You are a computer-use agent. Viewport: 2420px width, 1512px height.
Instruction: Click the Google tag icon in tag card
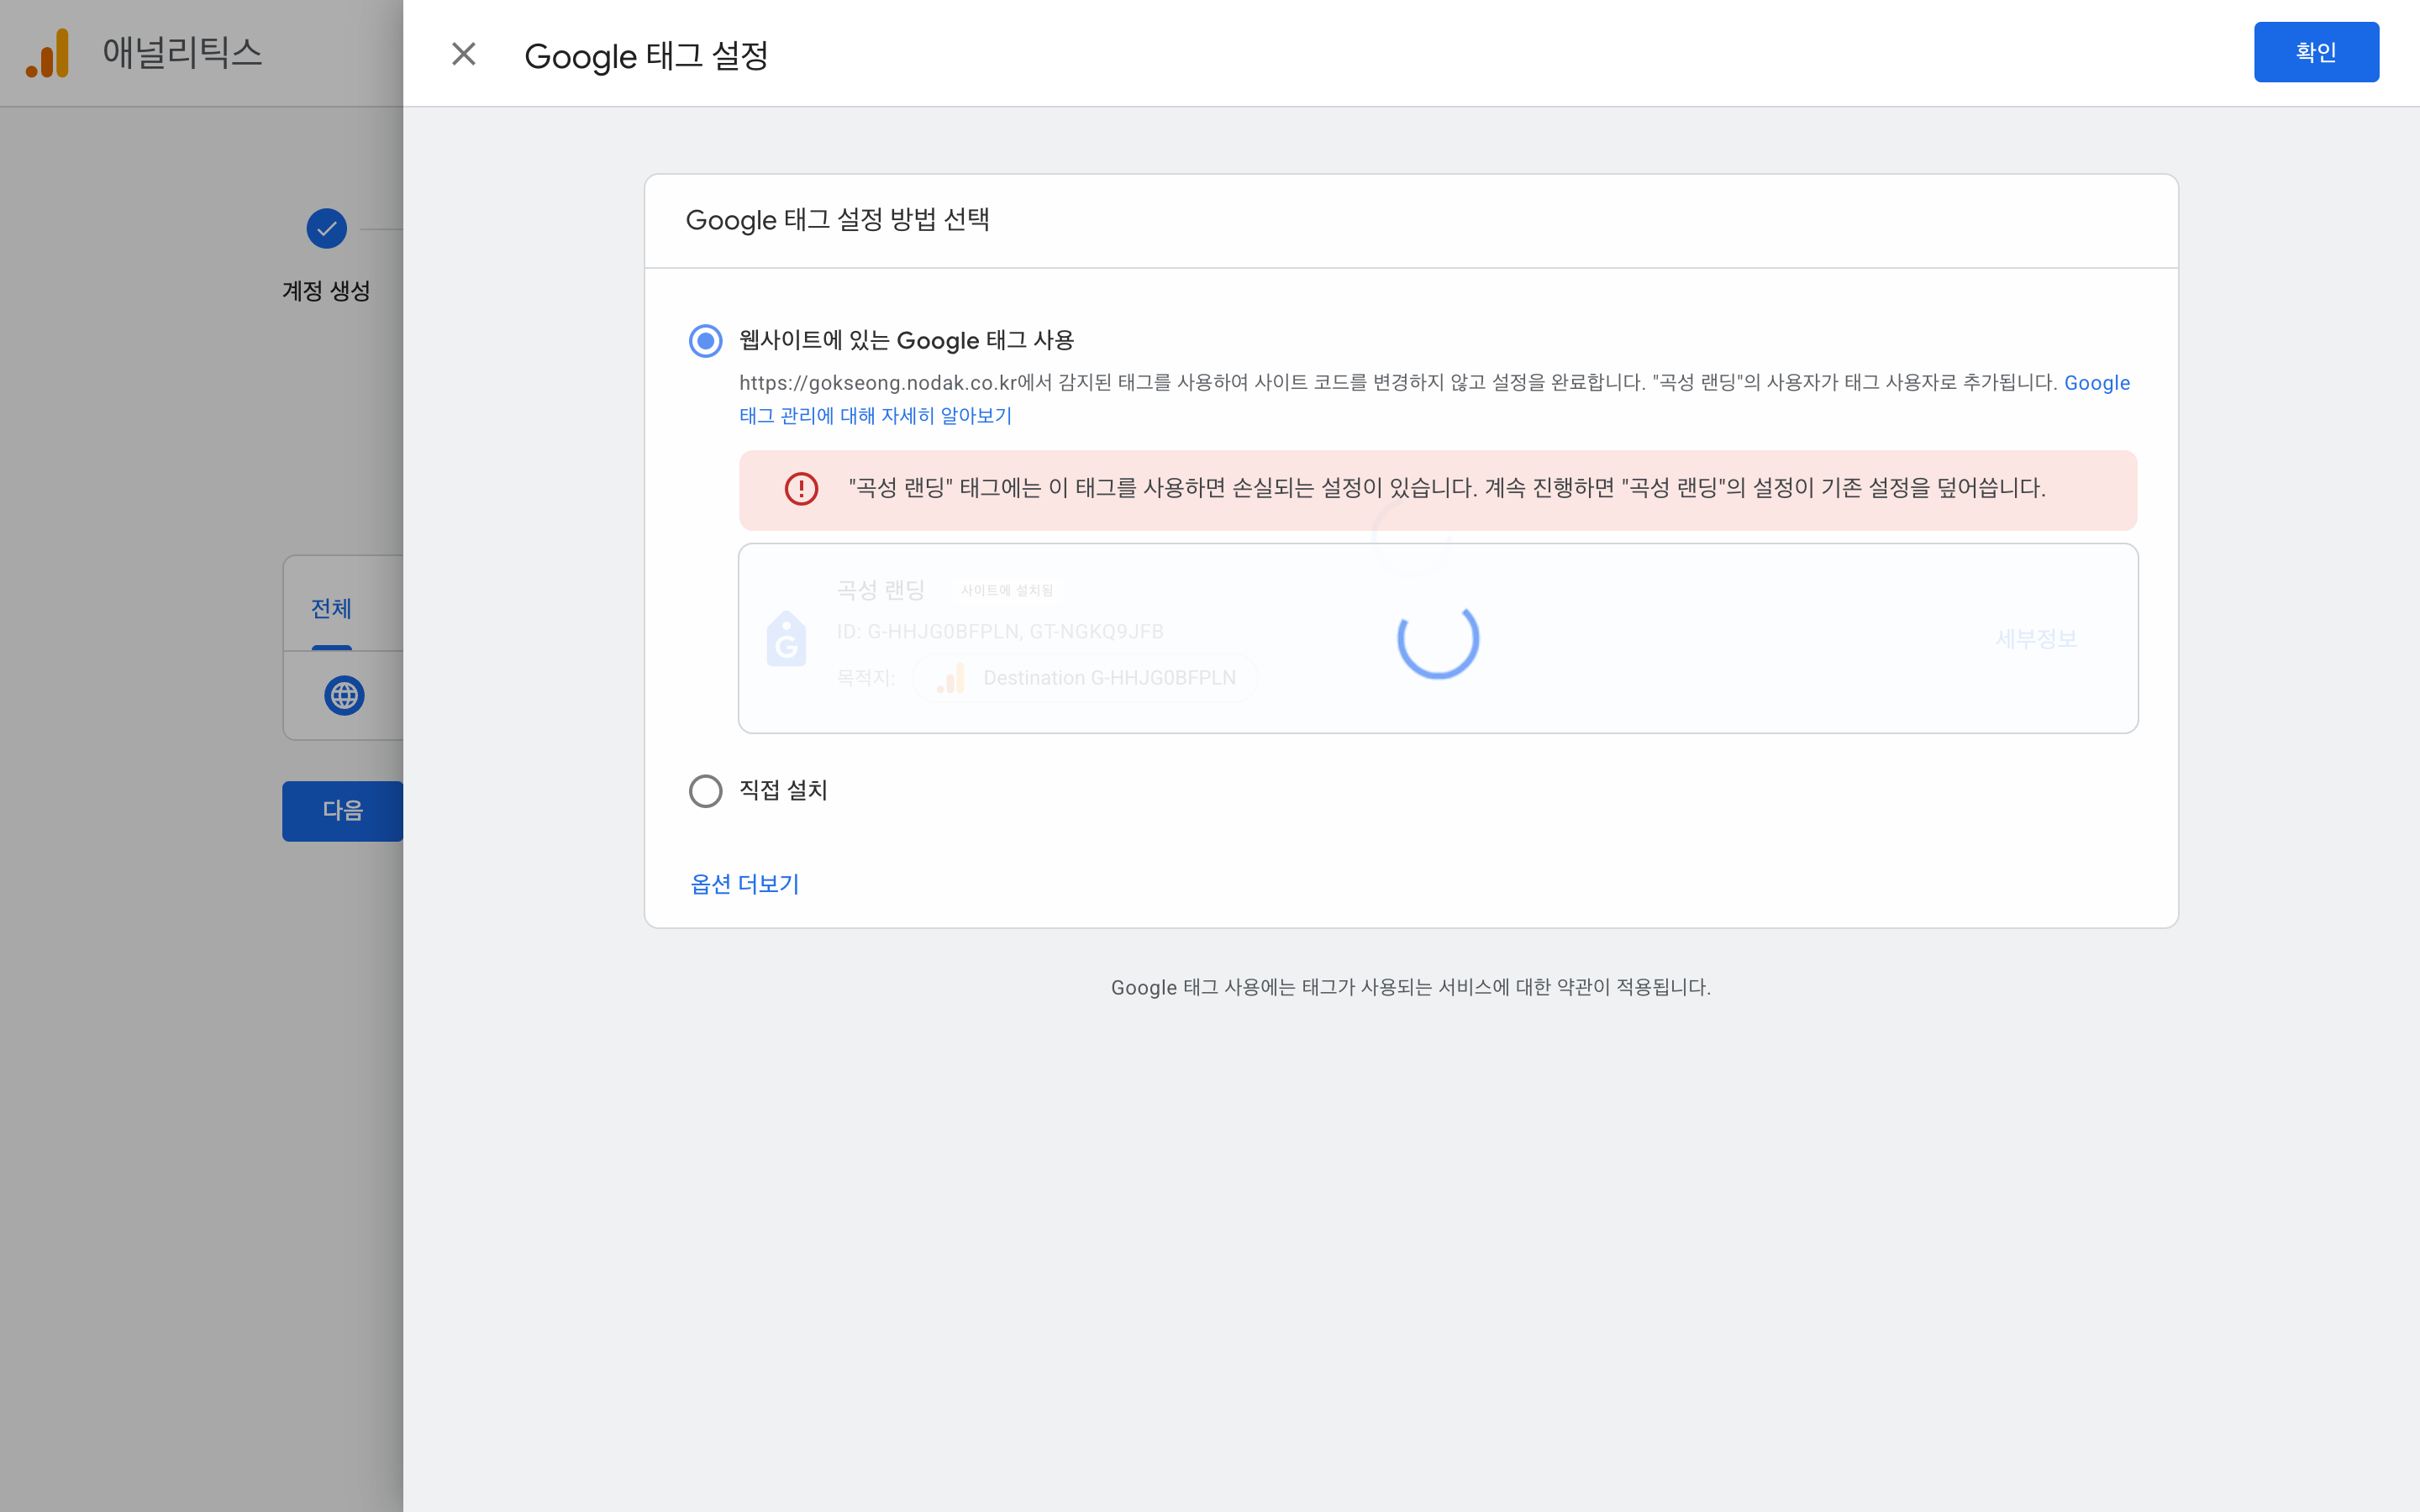(786, 639)
